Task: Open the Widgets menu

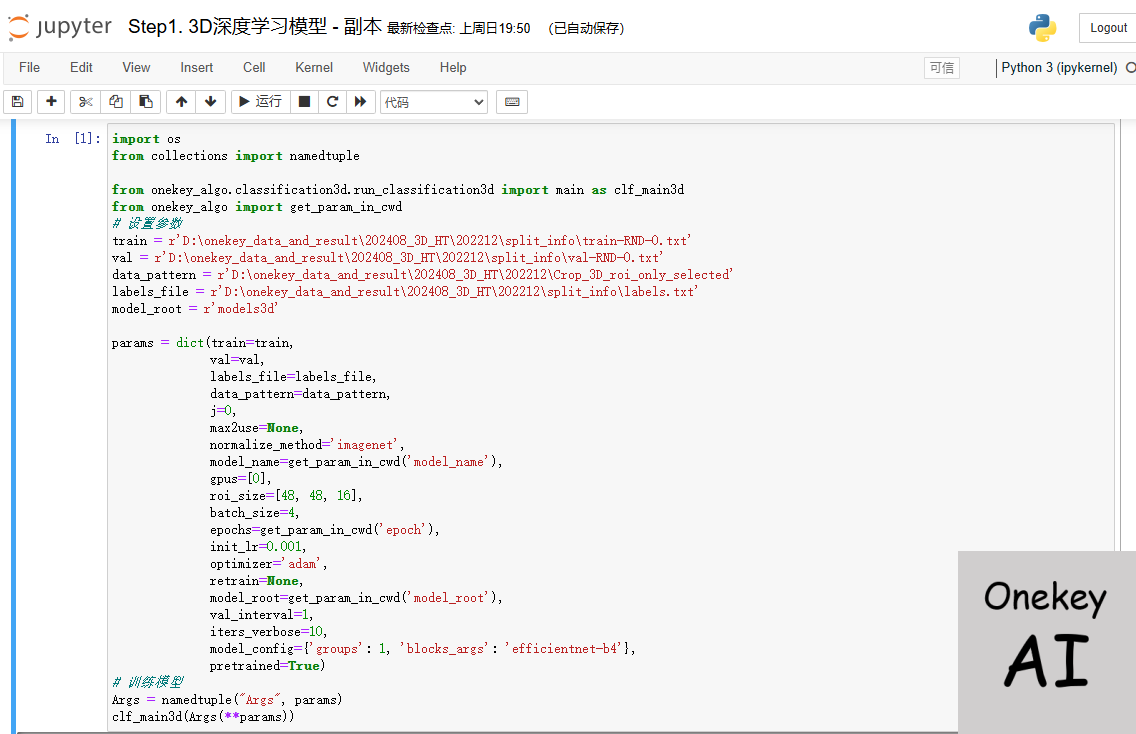Action: coord(386,68)
